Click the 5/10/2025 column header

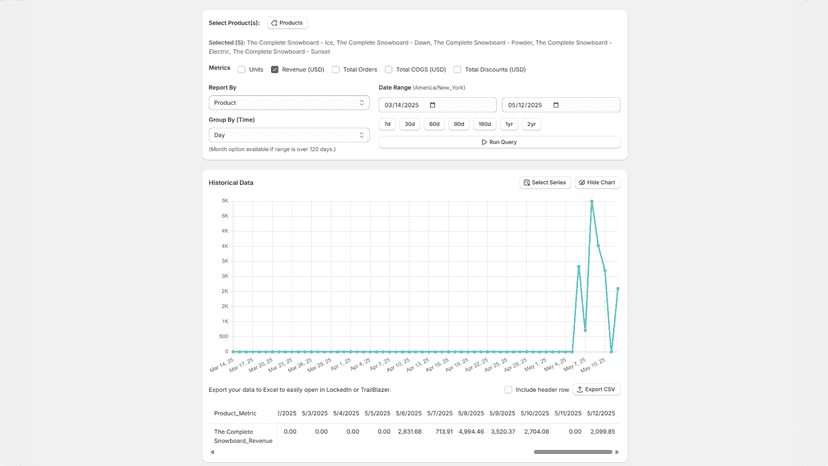coord(535,413)
